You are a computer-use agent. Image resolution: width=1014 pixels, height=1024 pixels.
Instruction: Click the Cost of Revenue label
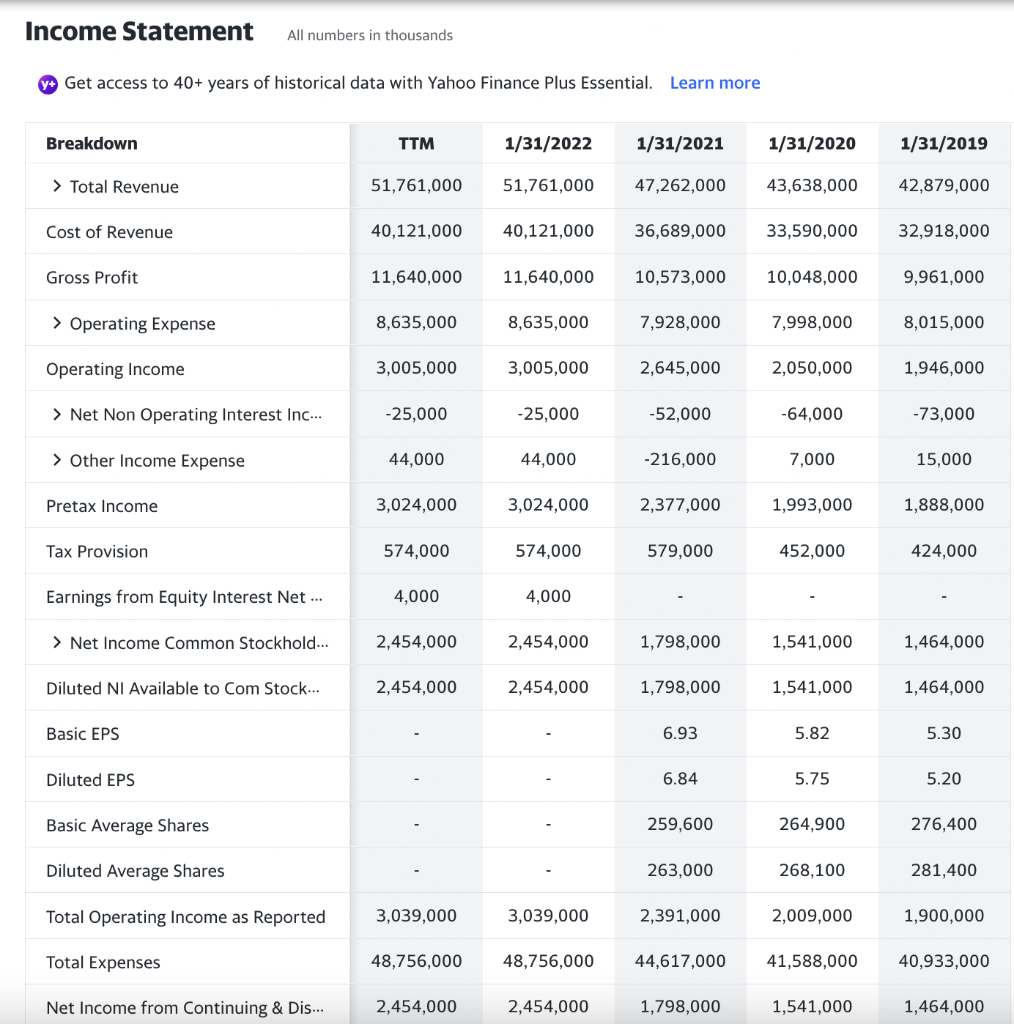(109, 232)
